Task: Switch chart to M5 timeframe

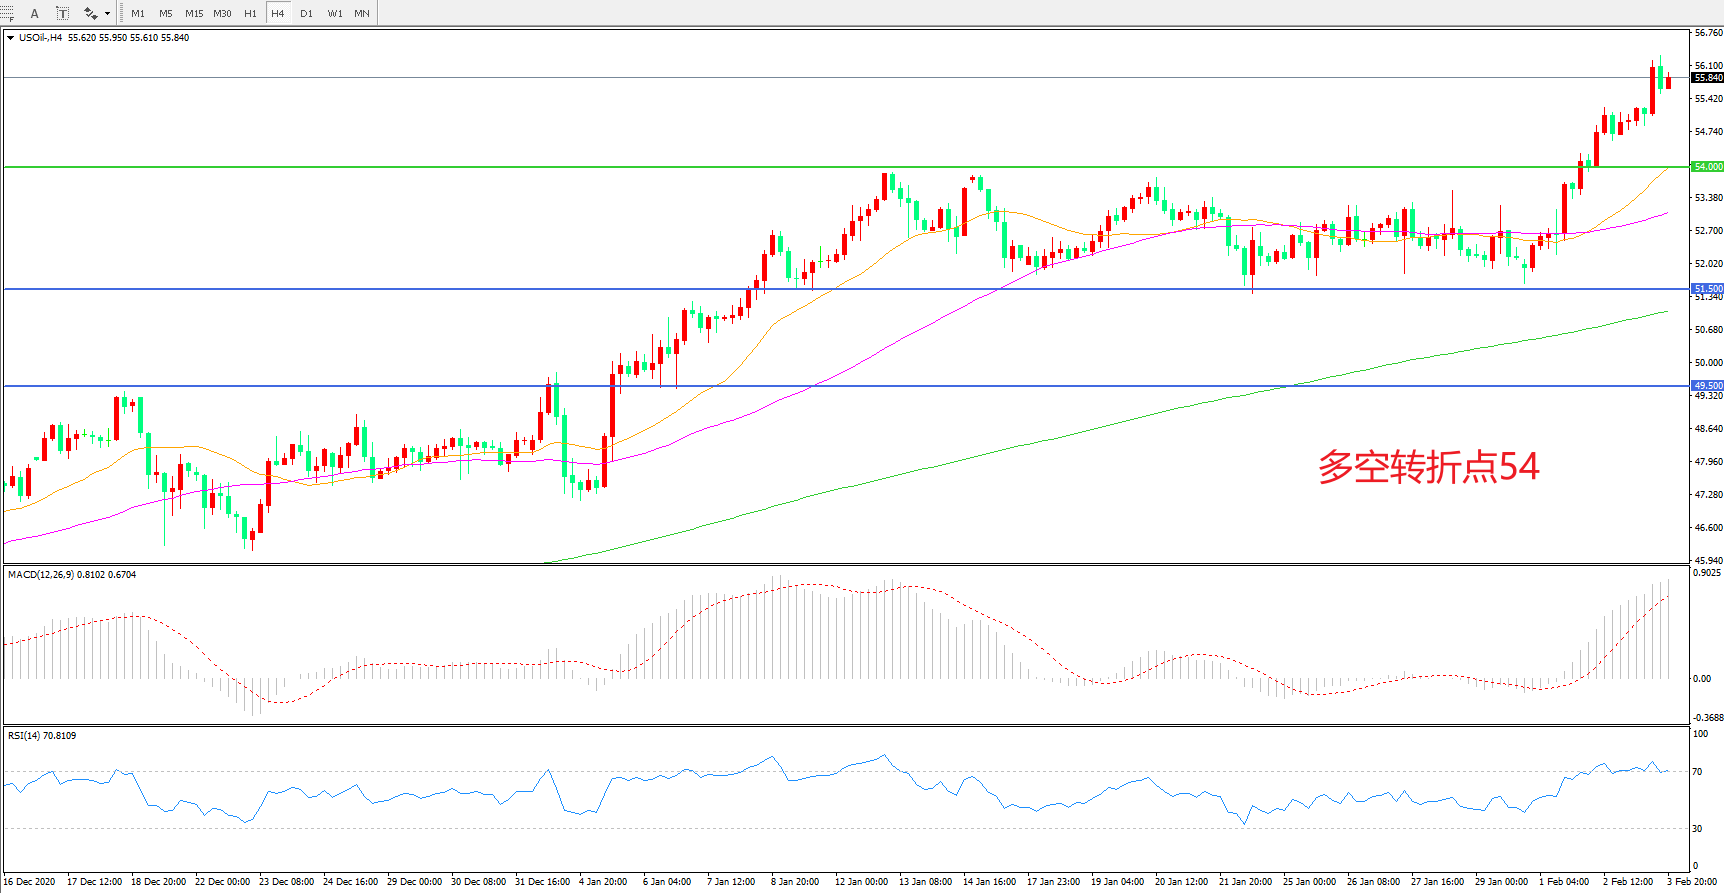Action: [x=165, y=13]
